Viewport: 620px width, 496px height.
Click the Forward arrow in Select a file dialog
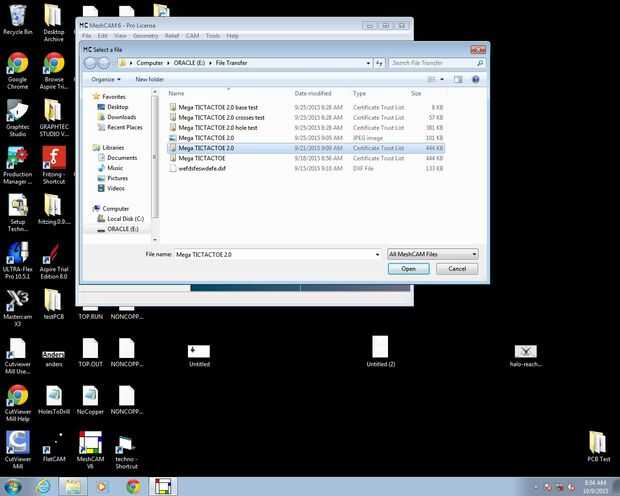point(104,63)
